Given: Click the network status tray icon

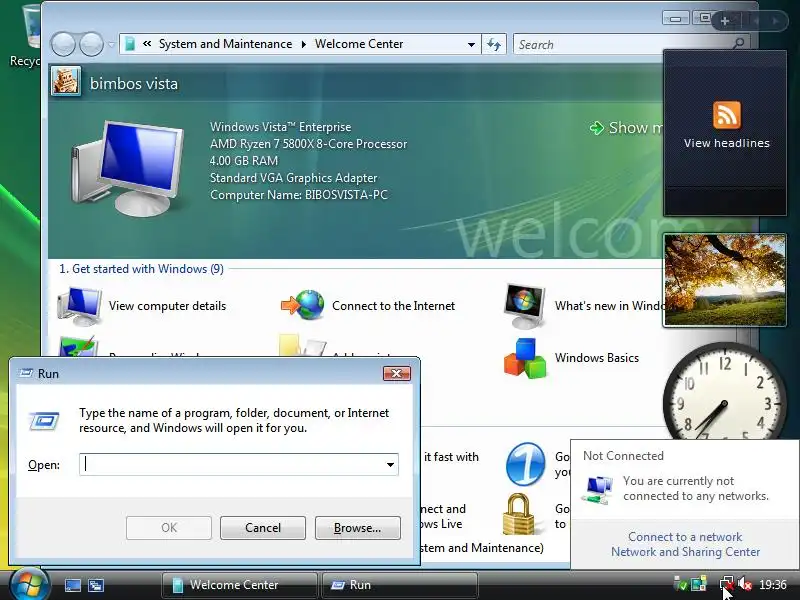Looking at the screenshot, I should pyautogui.click(x=727, y=584).
